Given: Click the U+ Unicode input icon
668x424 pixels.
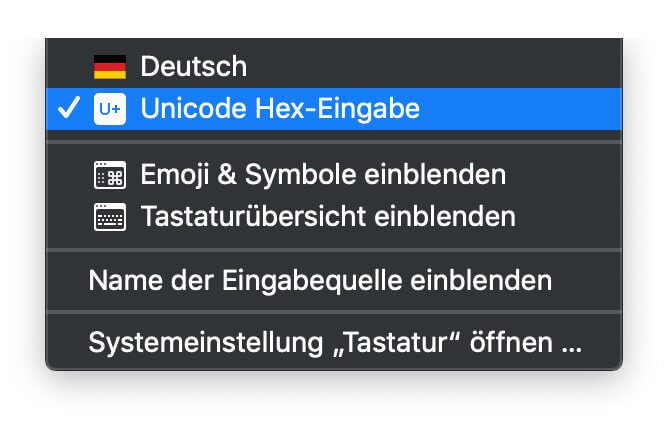Looking at the screenshot, I should point(110,109).
